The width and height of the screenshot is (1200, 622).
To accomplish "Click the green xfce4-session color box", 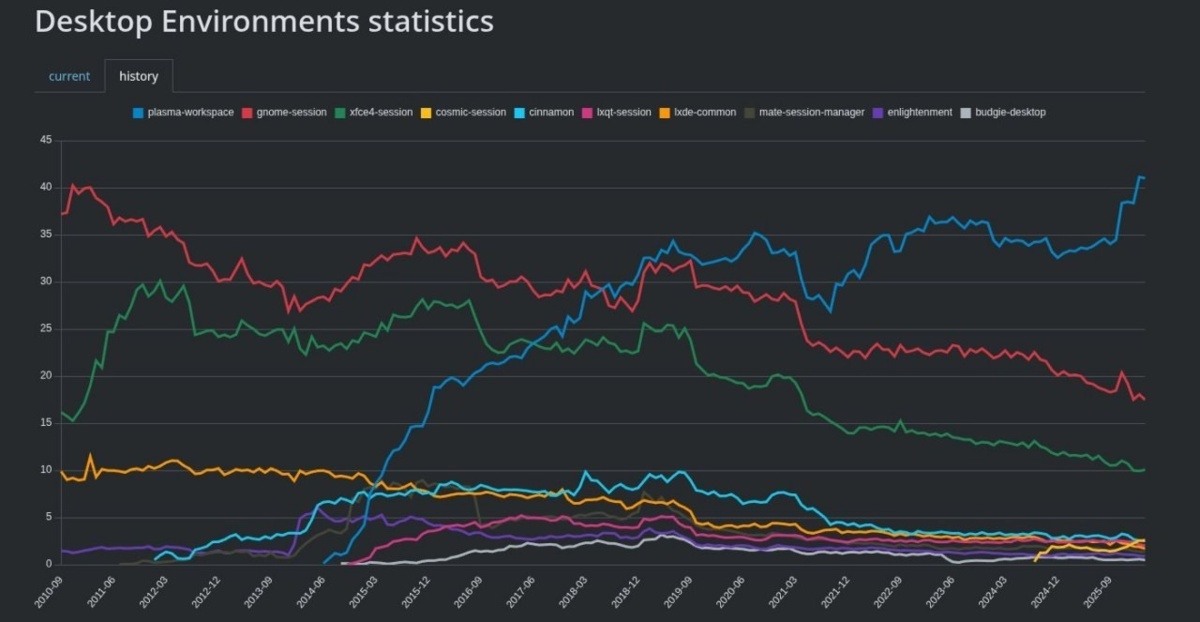I will [x=340, y=112].
